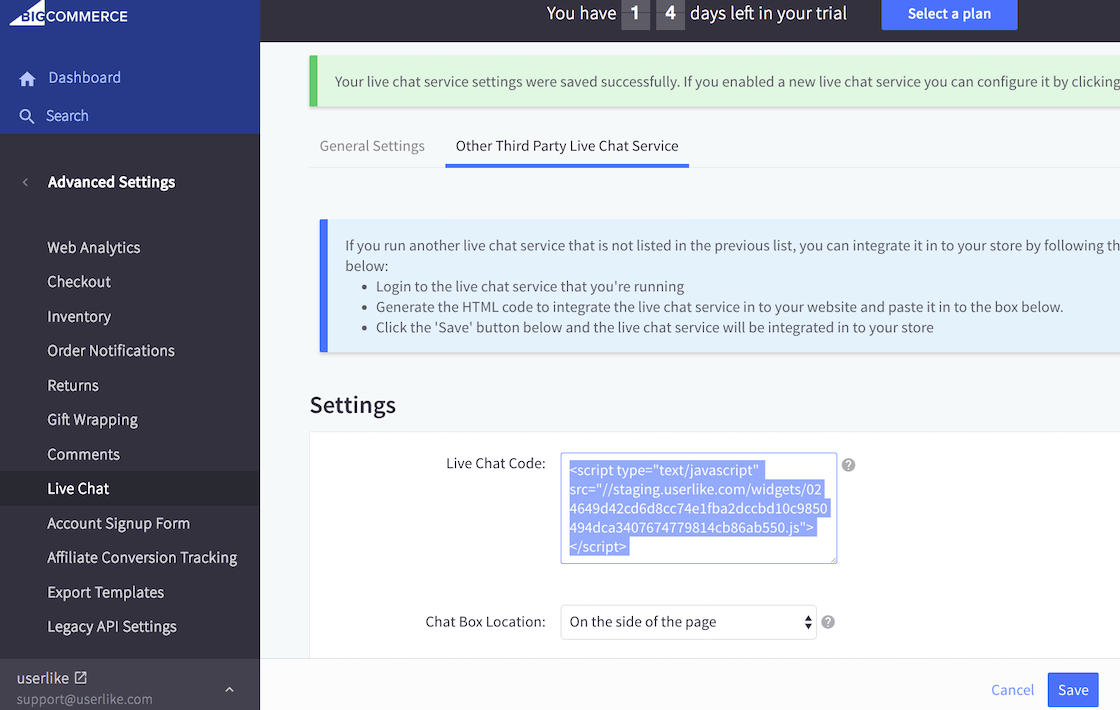
Task: Click the Dashboard home icon
Action: click(x=27, y=78)
